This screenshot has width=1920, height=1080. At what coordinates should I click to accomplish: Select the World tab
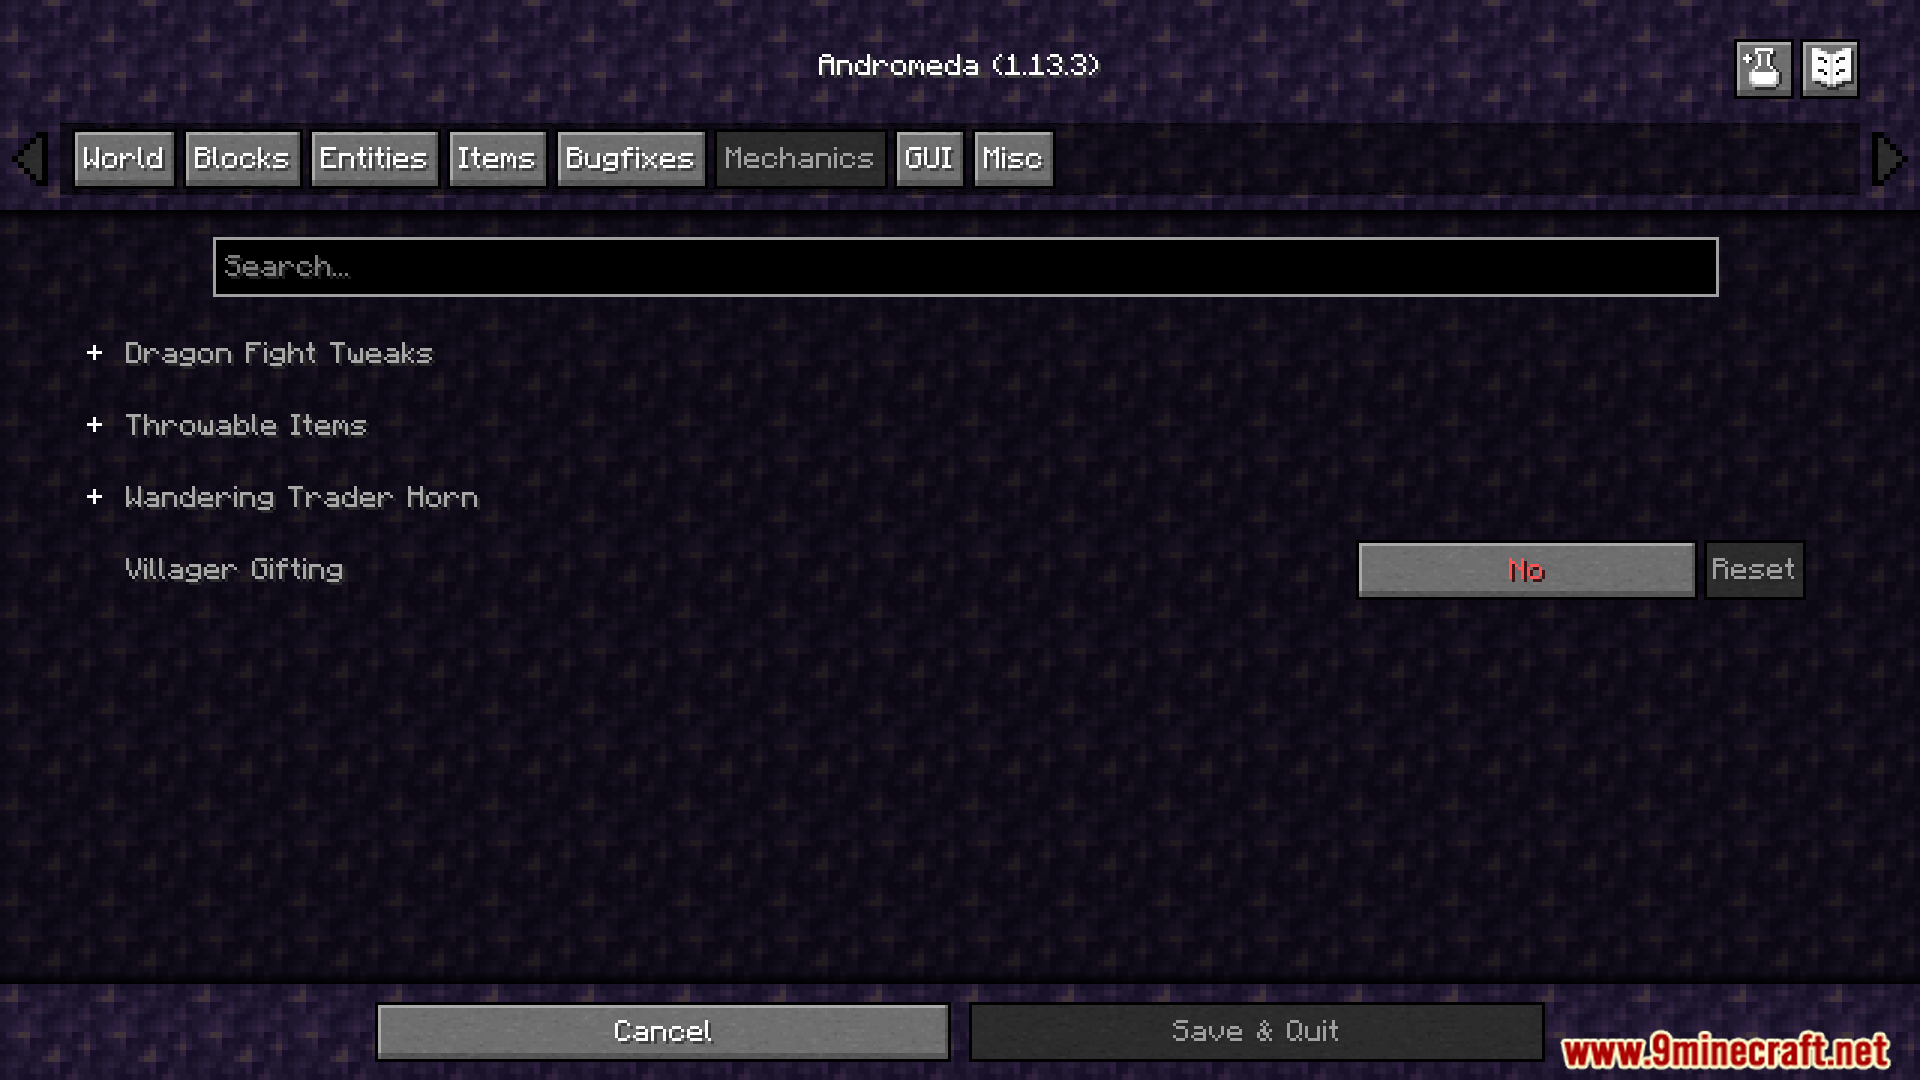point(123,158)
